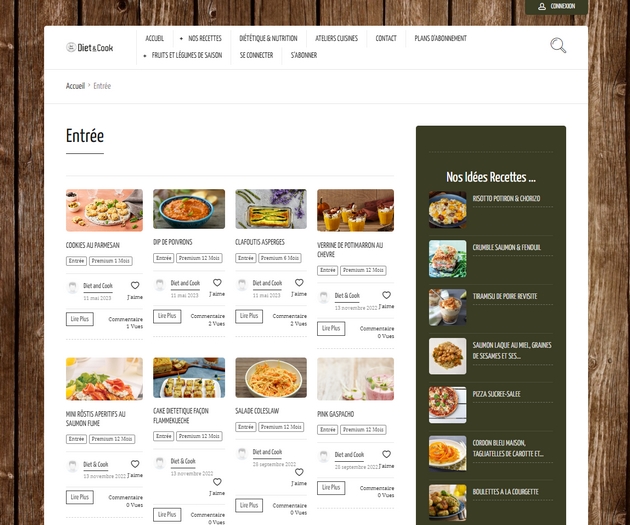Open Ateliers Cuisines menu item
Image resolution: width=630 pixels, height=525 pixels.
(336, 38)
